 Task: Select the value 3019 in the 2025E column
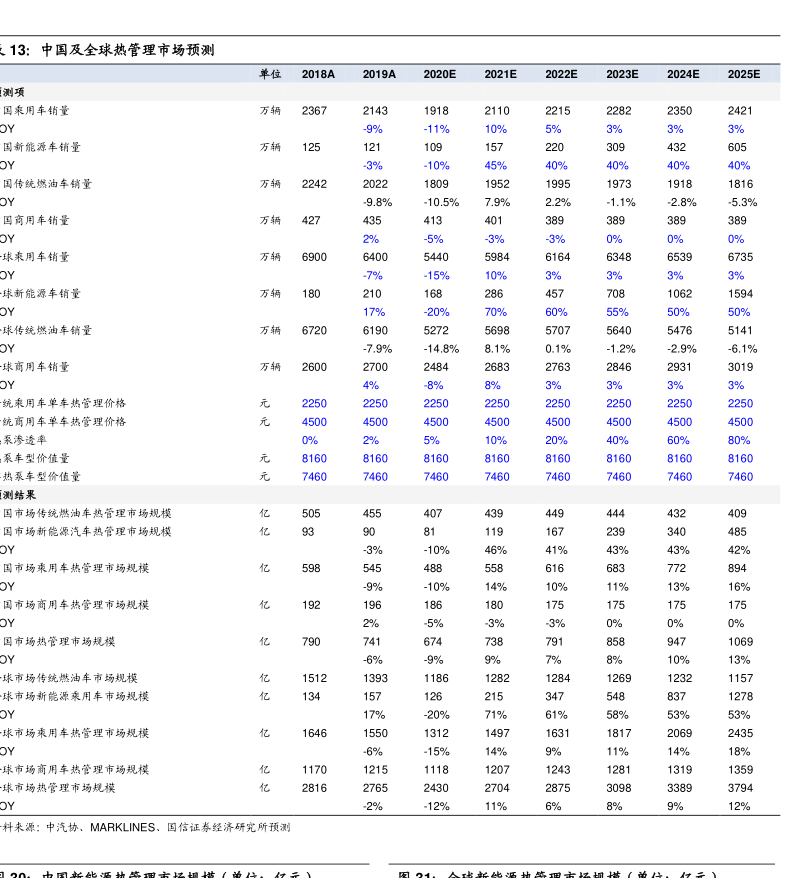point(740,367)
